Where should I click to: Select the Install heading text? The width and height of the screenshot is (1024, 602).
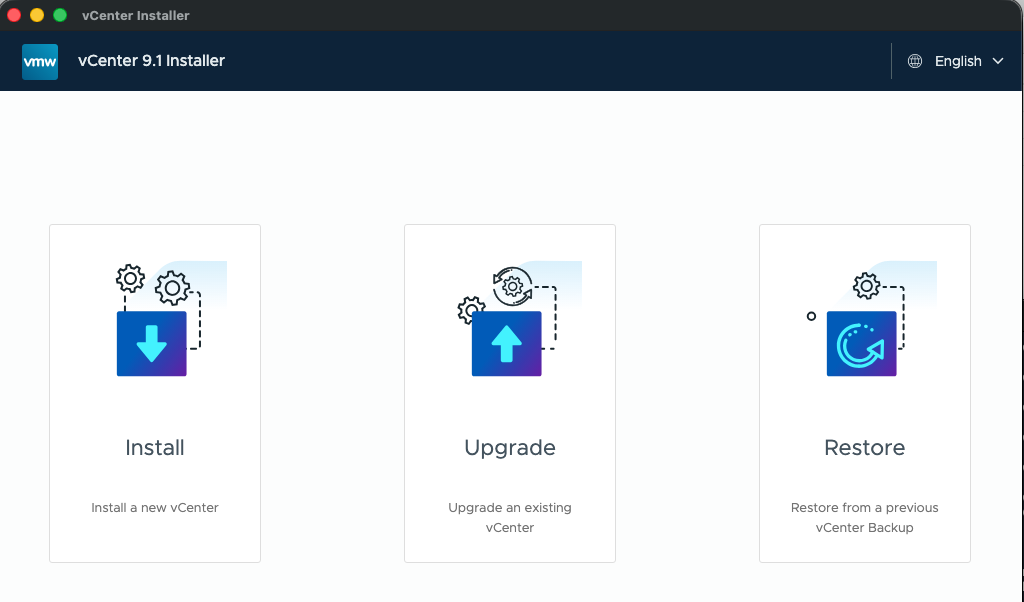click(155, 448)
